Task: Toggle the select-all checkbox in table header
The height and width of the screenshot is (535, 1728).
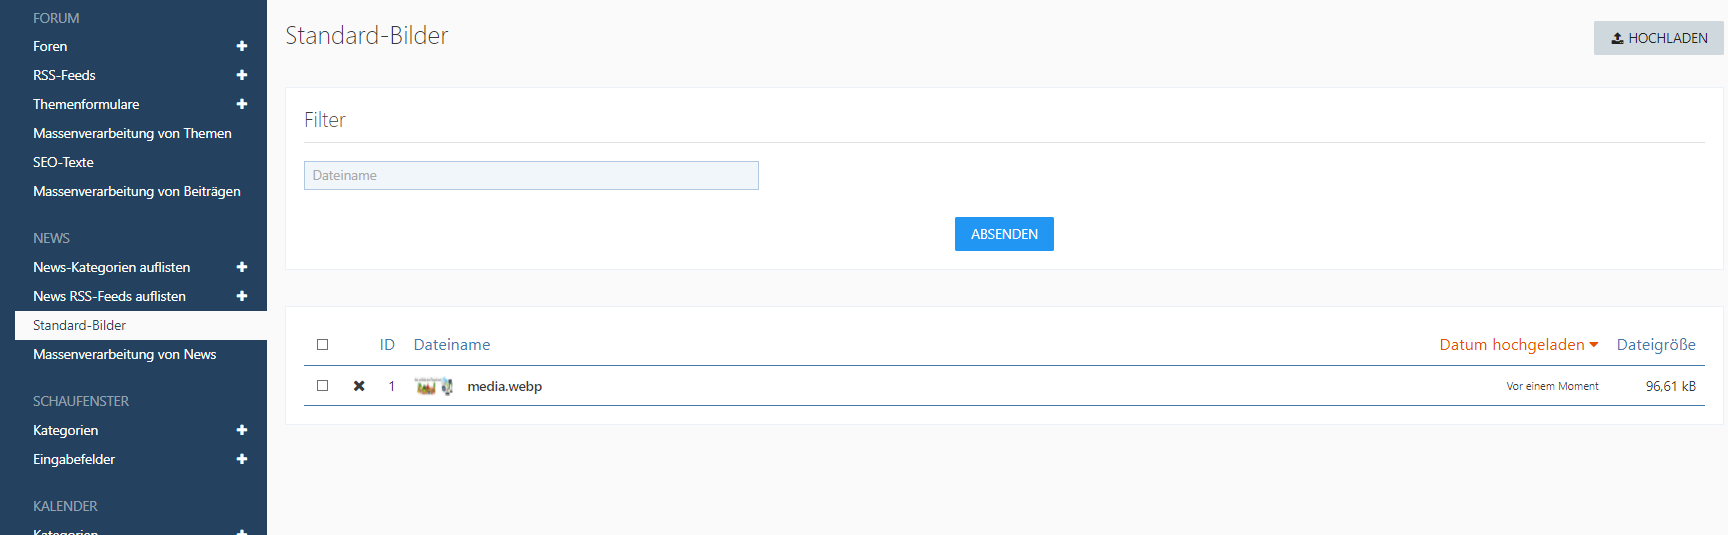Action: (323, 345)
